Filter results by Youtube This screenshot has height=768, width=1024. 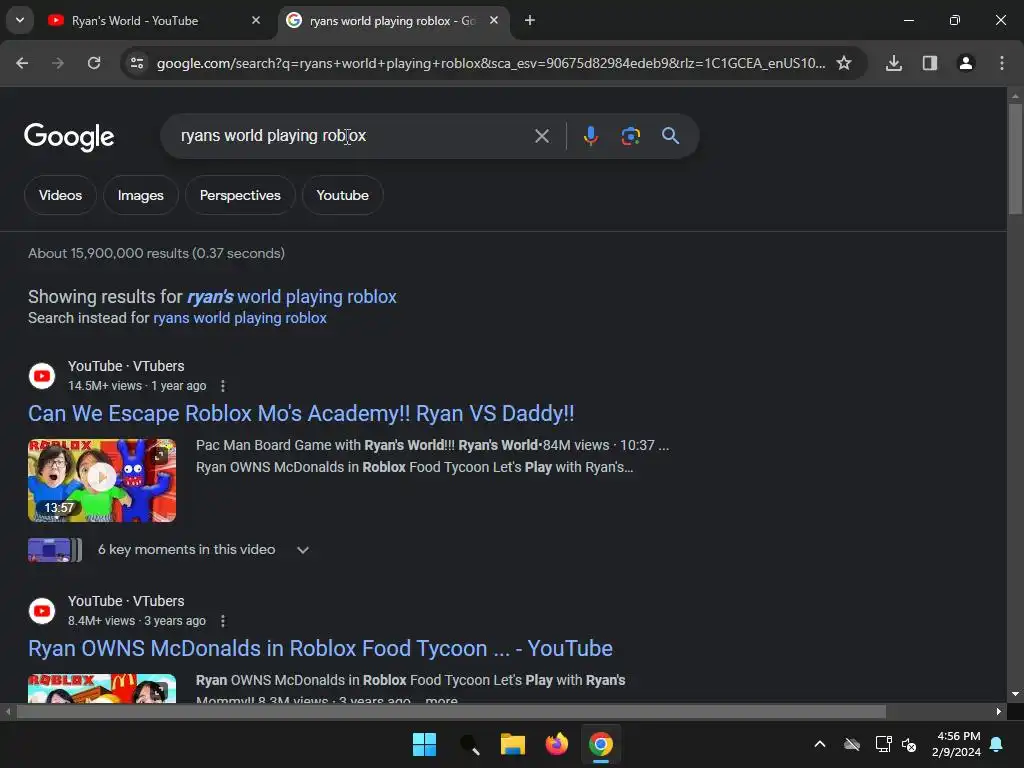[342, 195]
